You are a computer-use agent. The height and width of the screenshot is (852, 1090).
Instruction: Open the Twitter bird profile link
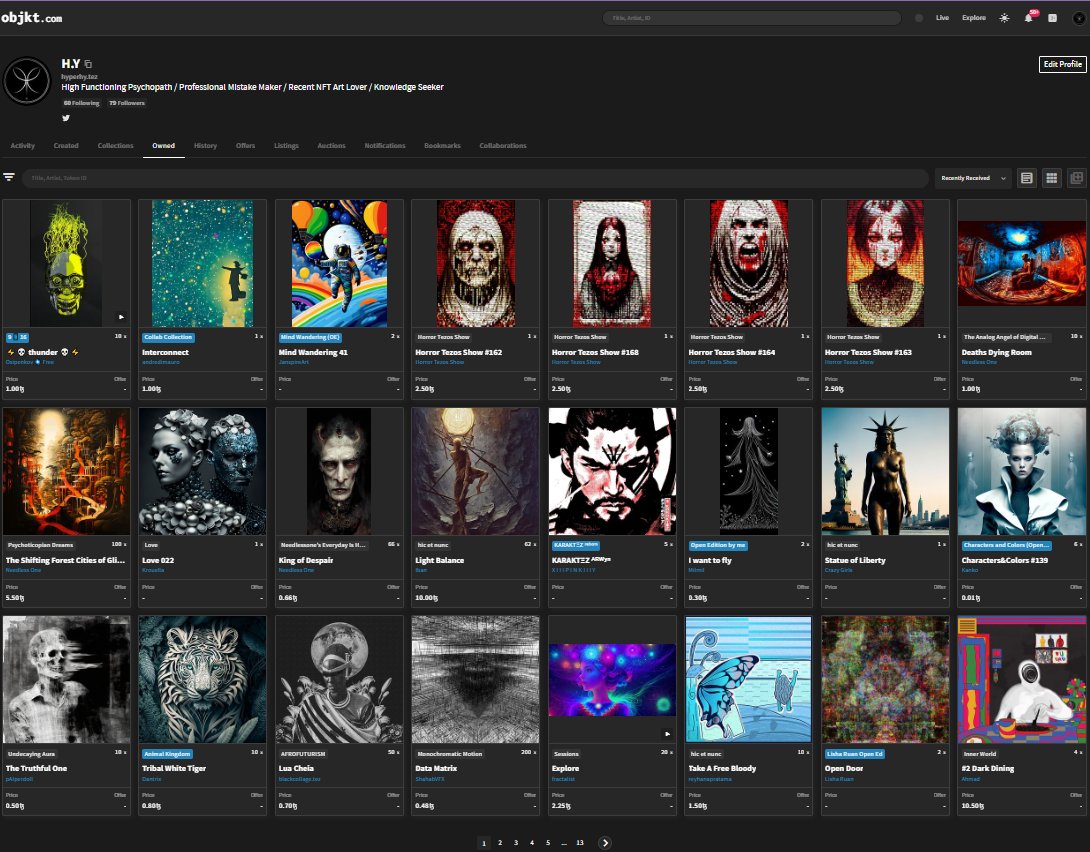pos(66,117)
